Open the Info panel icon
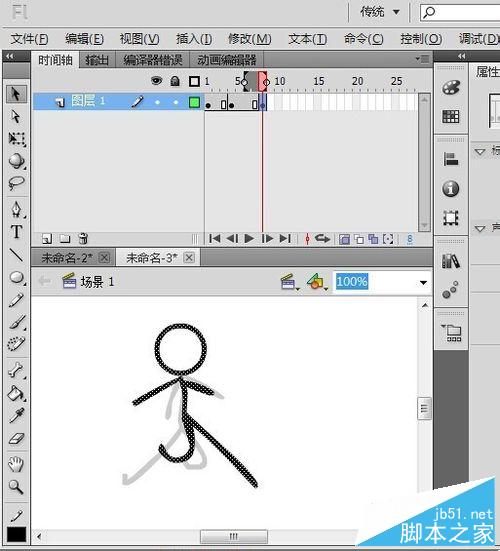 pos(451,189)
